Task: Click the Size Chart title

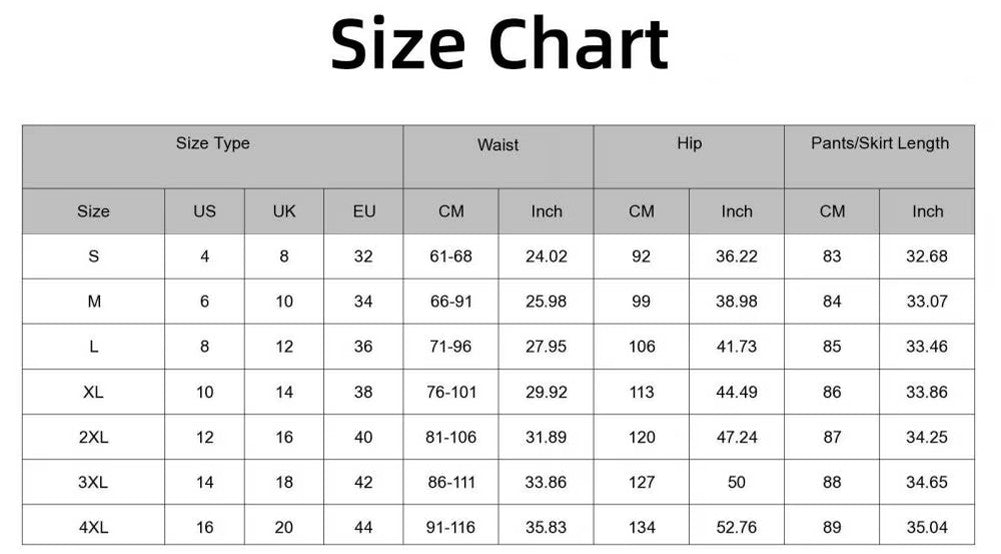Action: (499, 45)
